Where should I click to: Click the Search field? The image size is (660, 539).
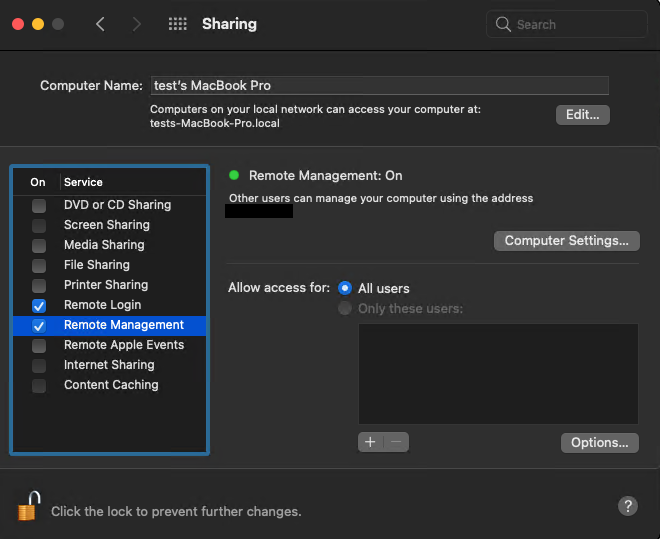click(567, 24)
